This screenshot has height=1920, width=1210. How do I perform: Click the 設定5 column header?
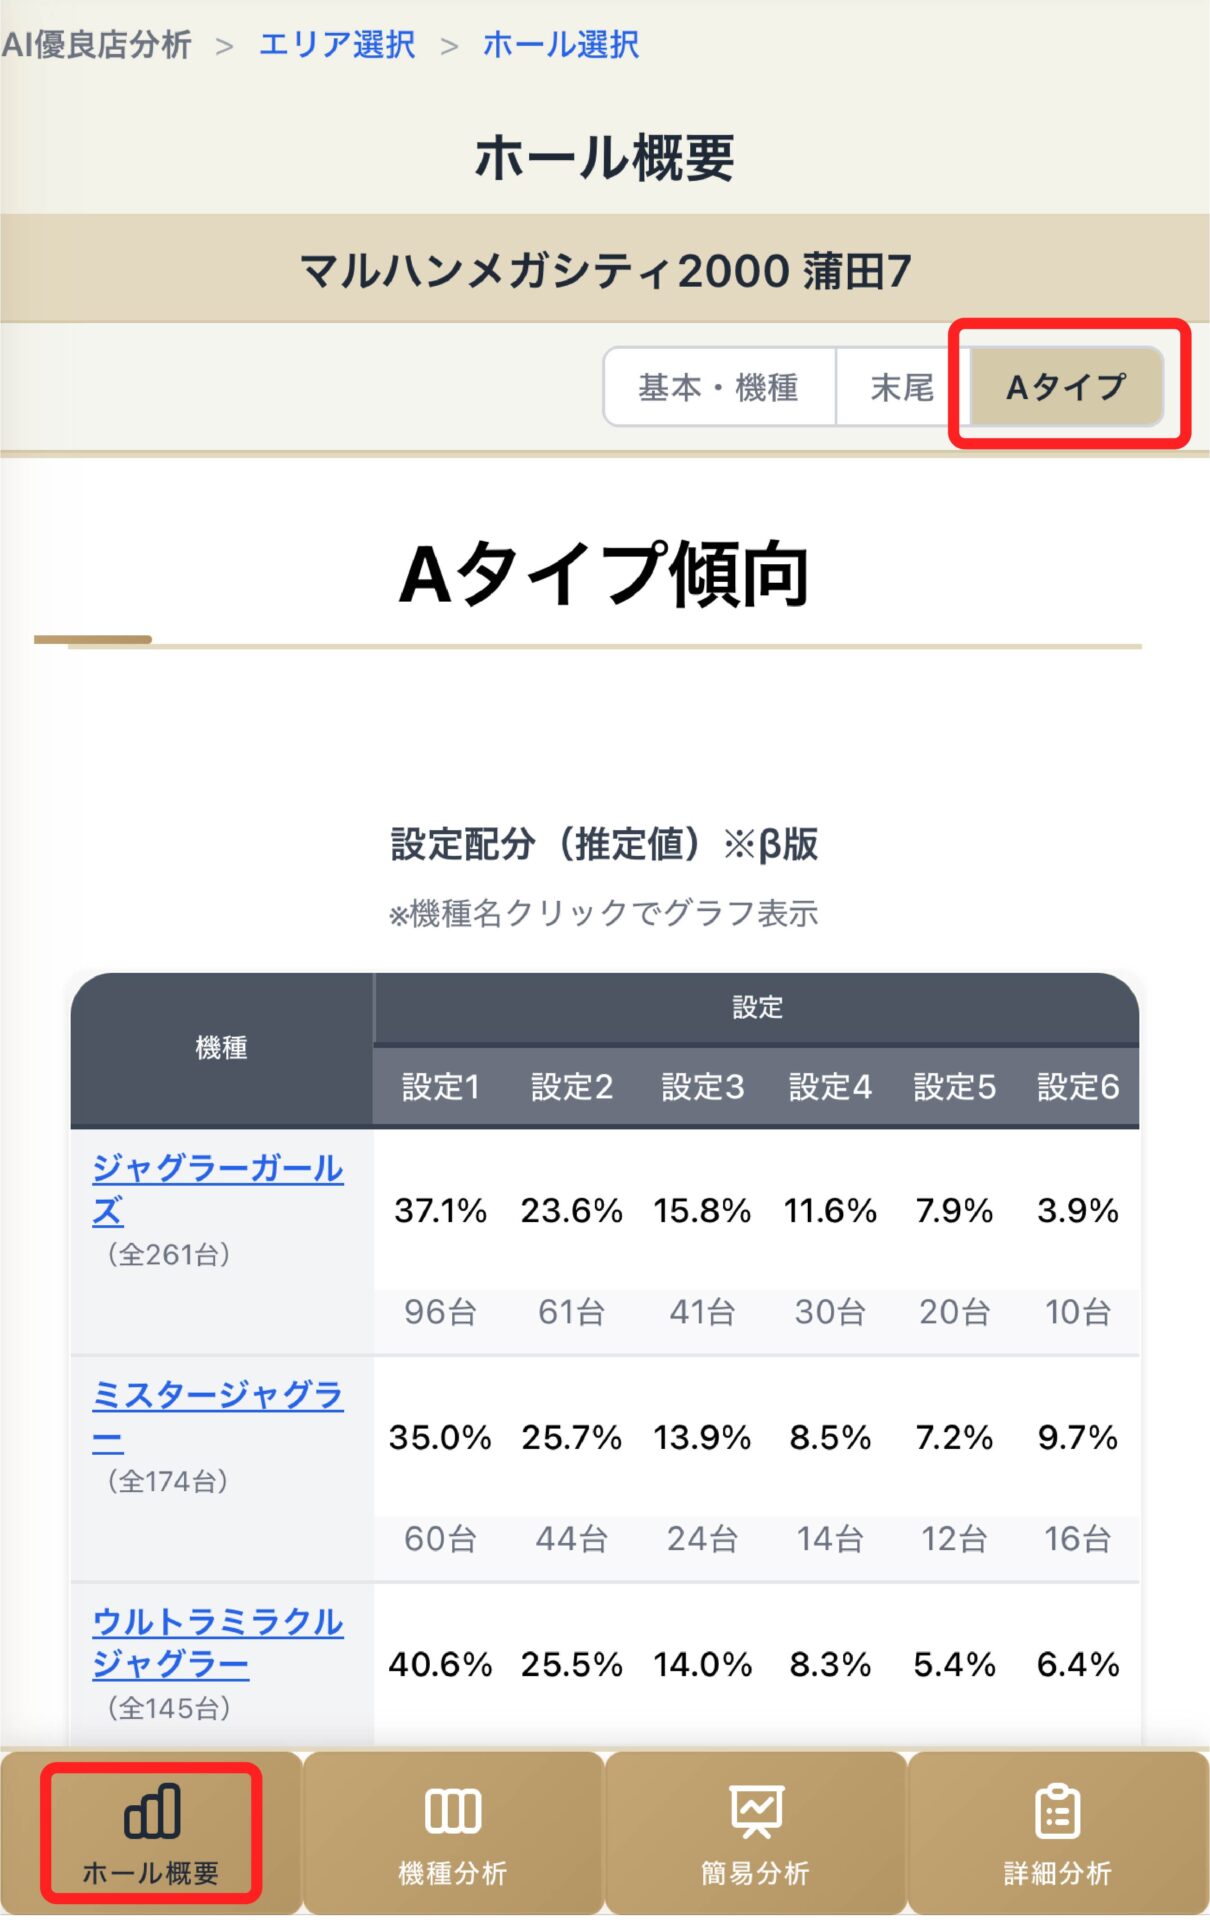[x=954, y=1087]
